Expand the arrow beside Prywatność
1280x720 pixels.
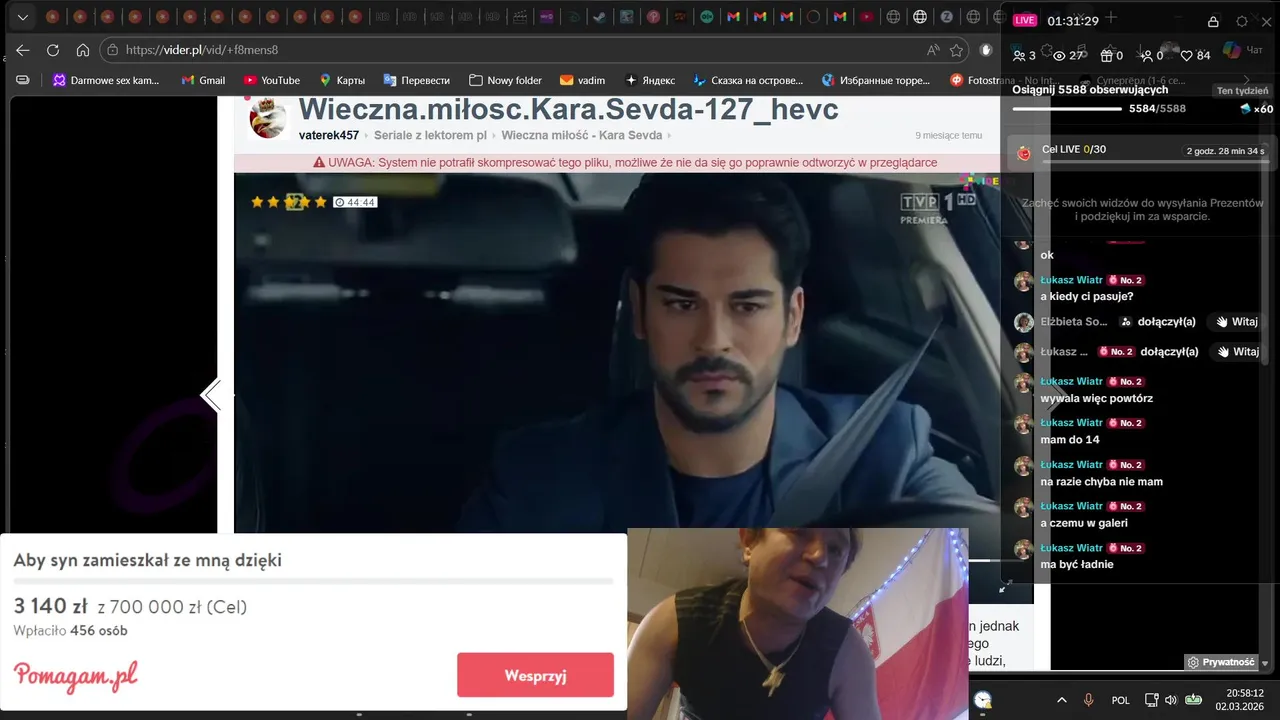(x=1266, y=663)
